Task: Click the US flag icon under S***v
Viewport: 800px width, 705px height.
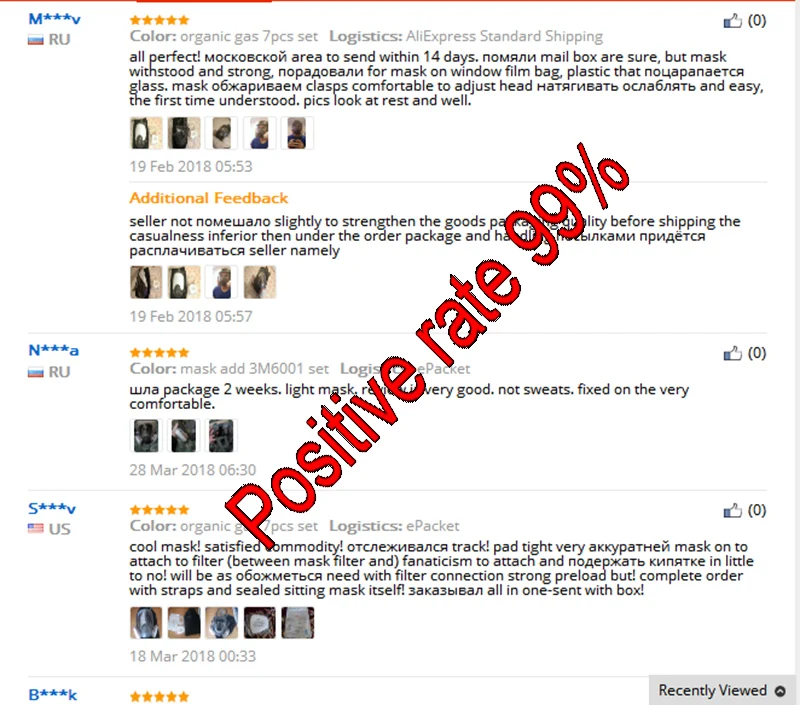Action: [x=36, y=528]
